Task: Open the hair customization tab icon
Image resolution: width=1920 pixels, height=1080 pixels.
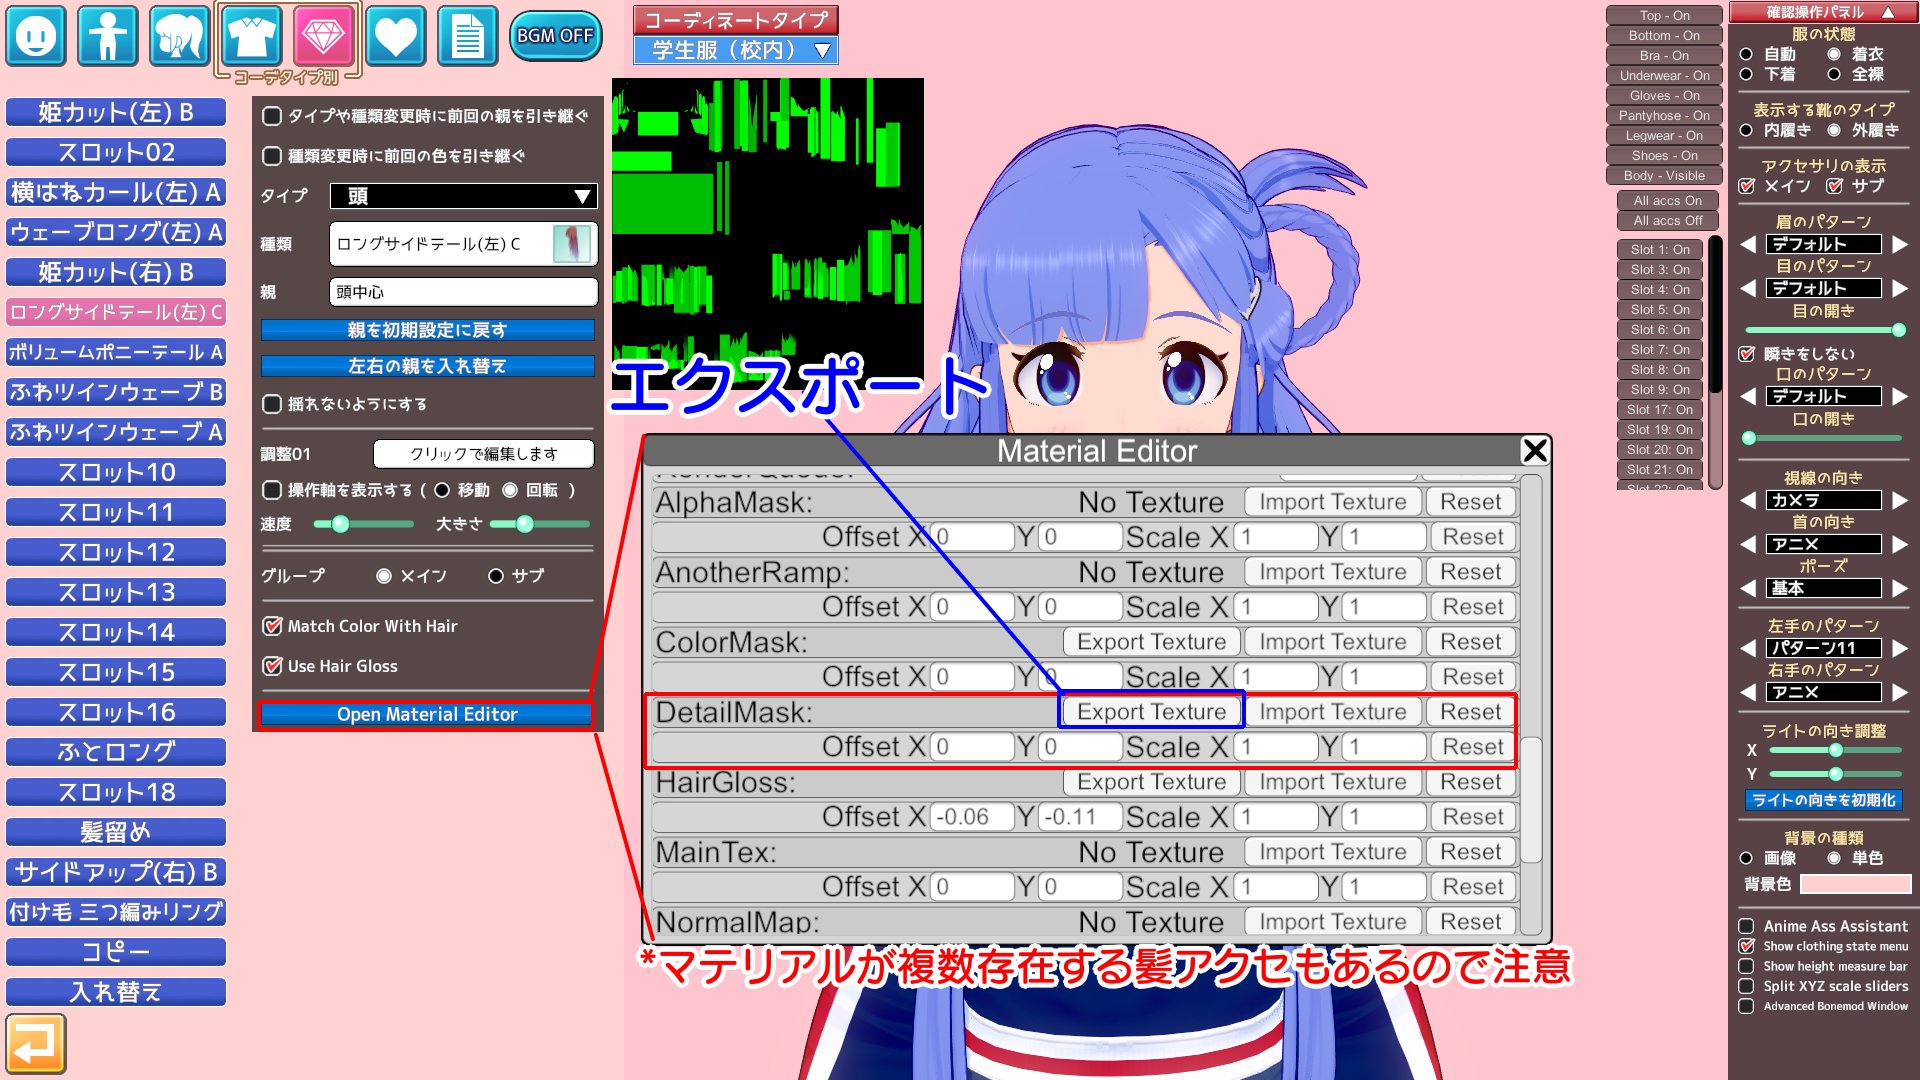Action: coord(180,36)
